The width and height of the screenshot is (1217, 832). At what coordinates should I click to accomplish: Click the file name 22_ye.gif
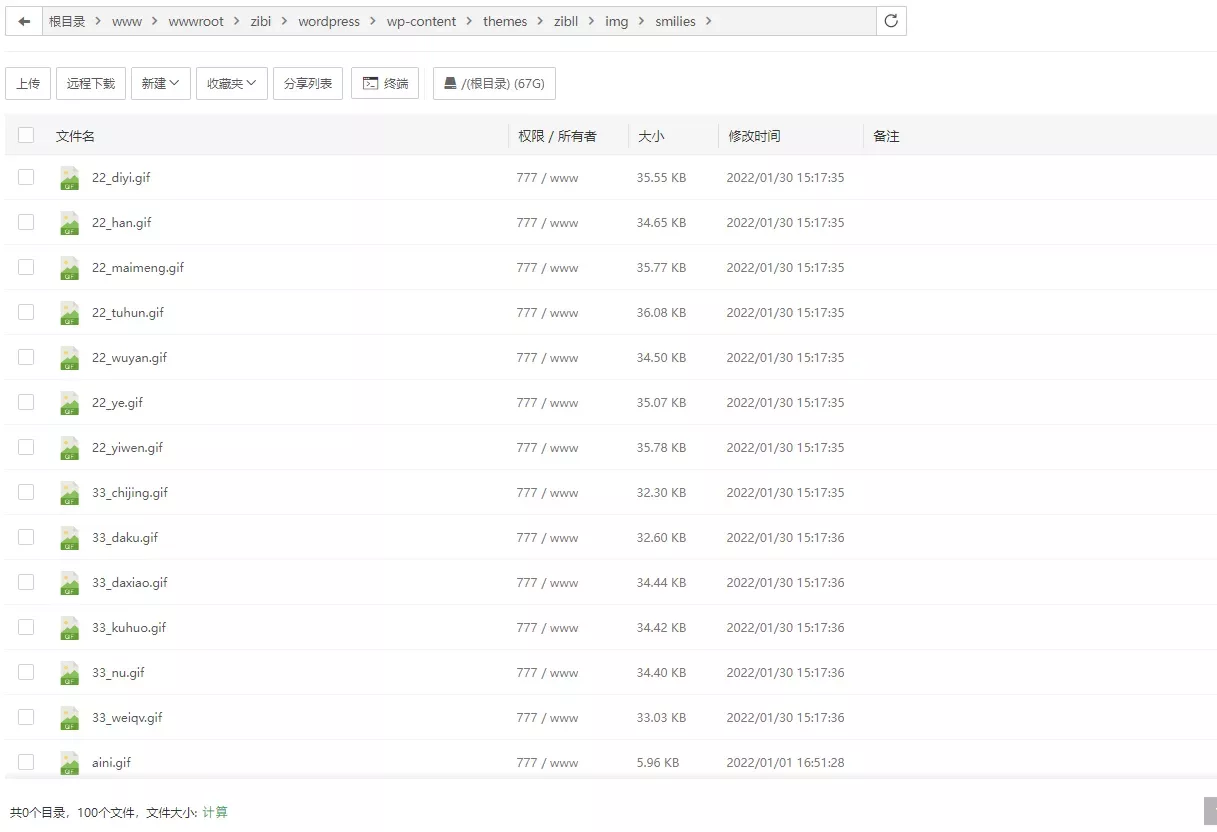(117, 403)
